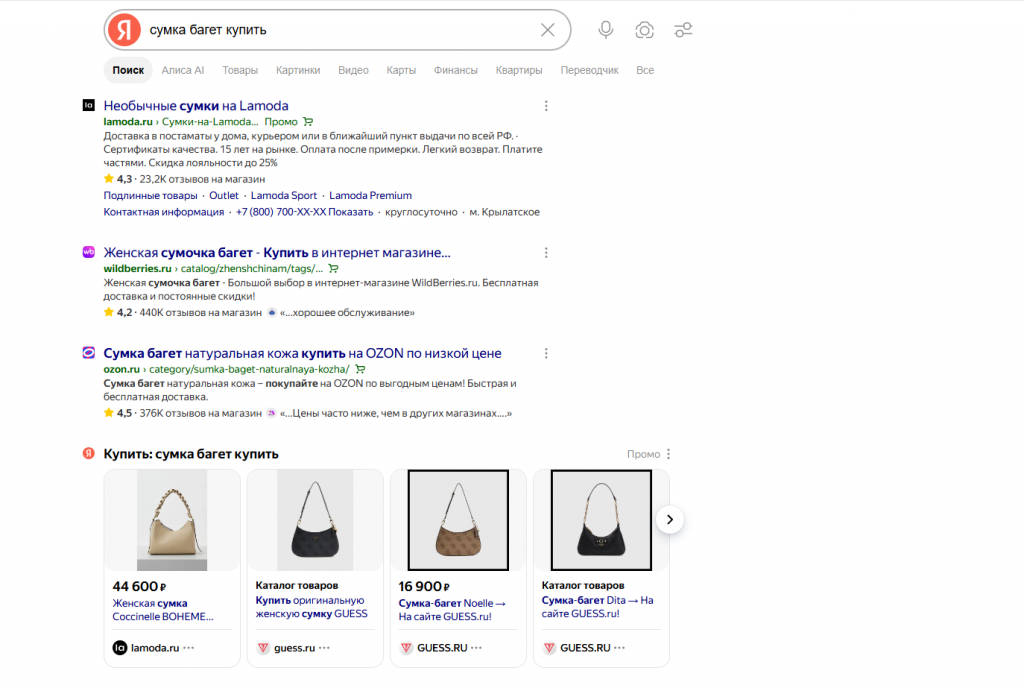Click the Wildberries rating star
This screenshot has width=1024, height=688.
(x=108, y=312)
